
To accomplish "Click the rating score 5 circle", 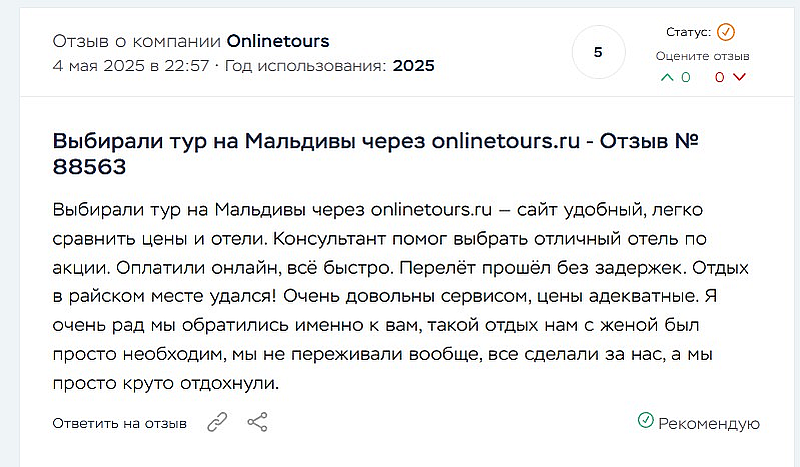I will [598, 52].
